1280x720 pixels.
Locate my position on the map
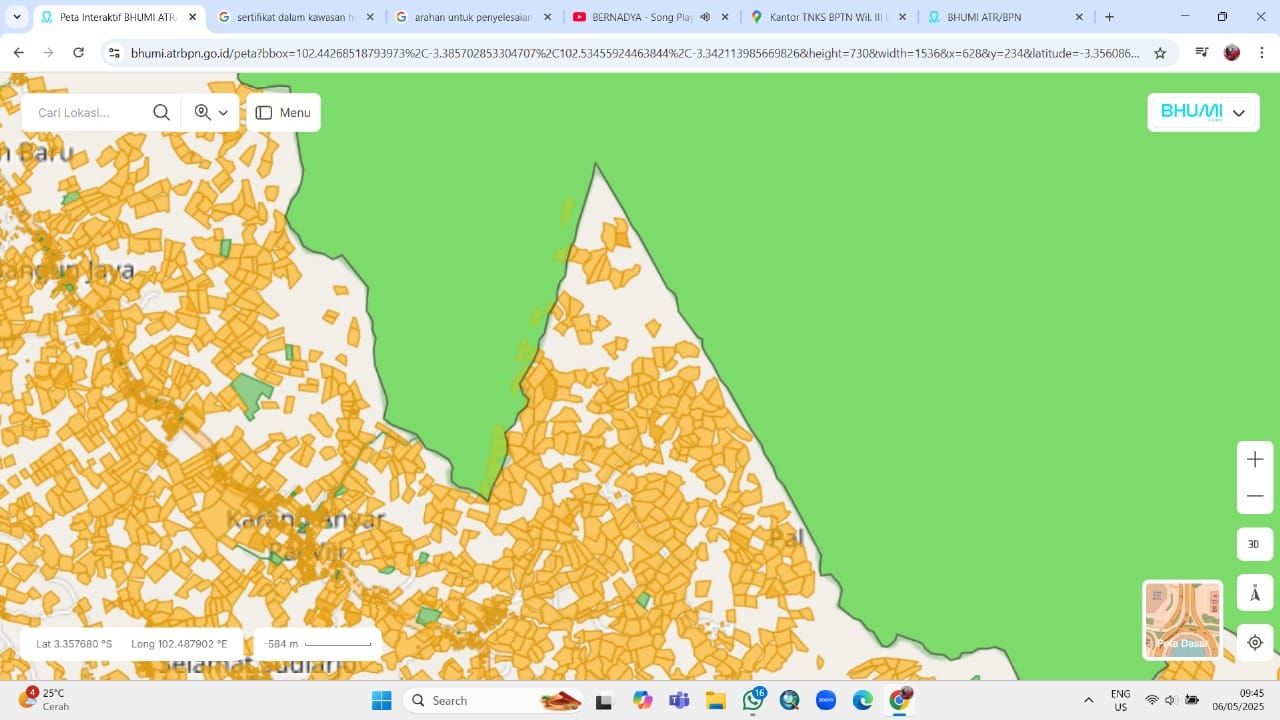coord(1254,642)
